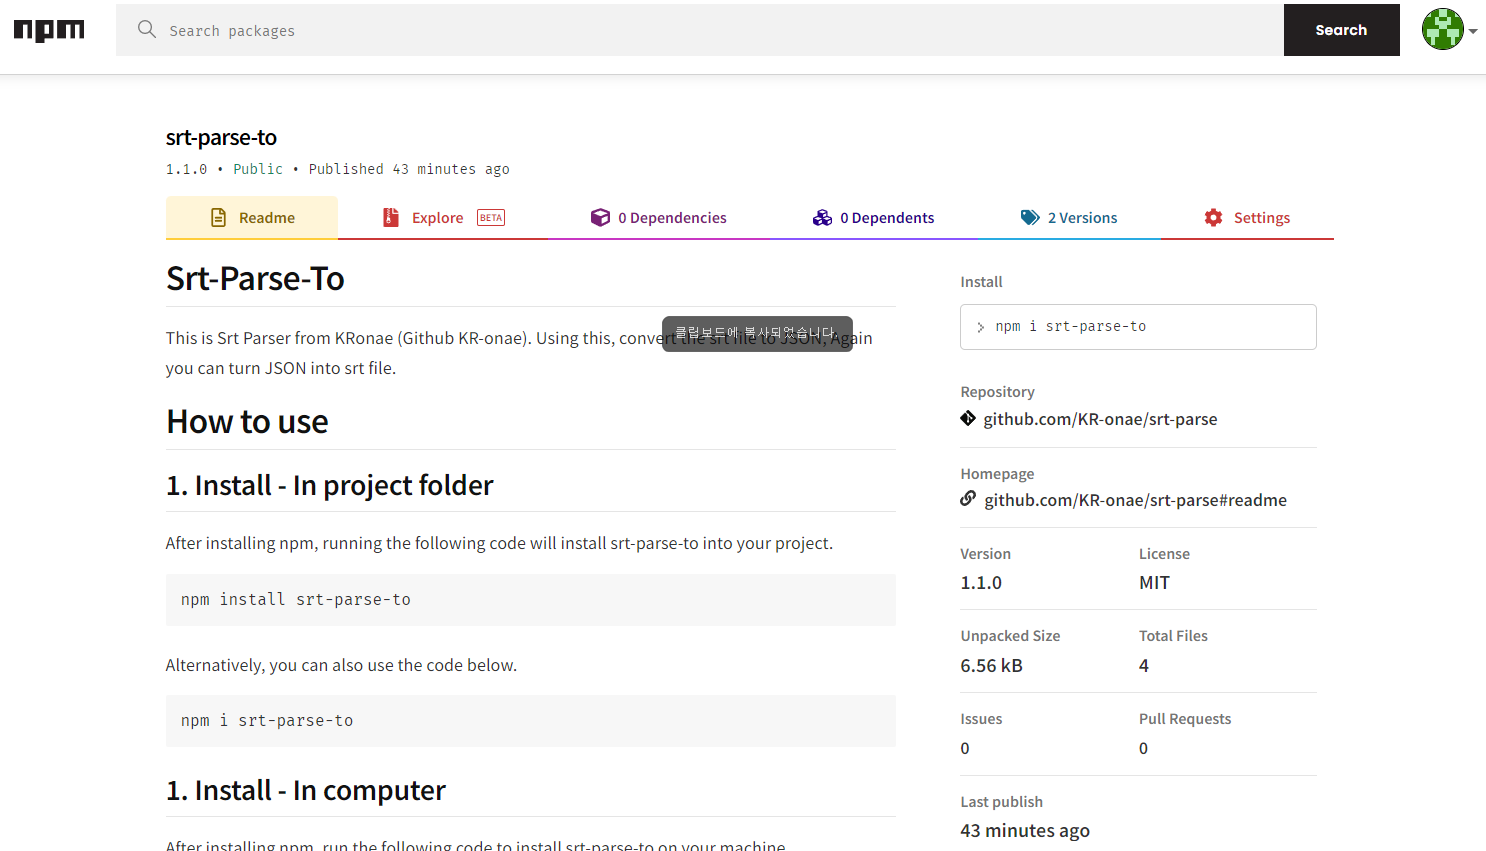The width and height of the screenshot is (1486, 851).
Task: Click the Dependents cubes icon
Action: (x=822, y=217)
